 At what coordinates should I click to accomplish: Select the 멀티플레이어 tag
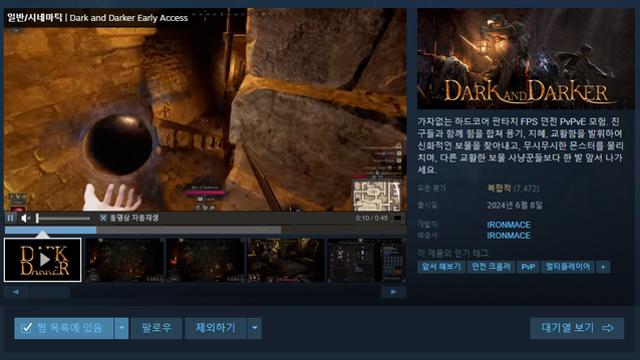[x=568, y=267]
